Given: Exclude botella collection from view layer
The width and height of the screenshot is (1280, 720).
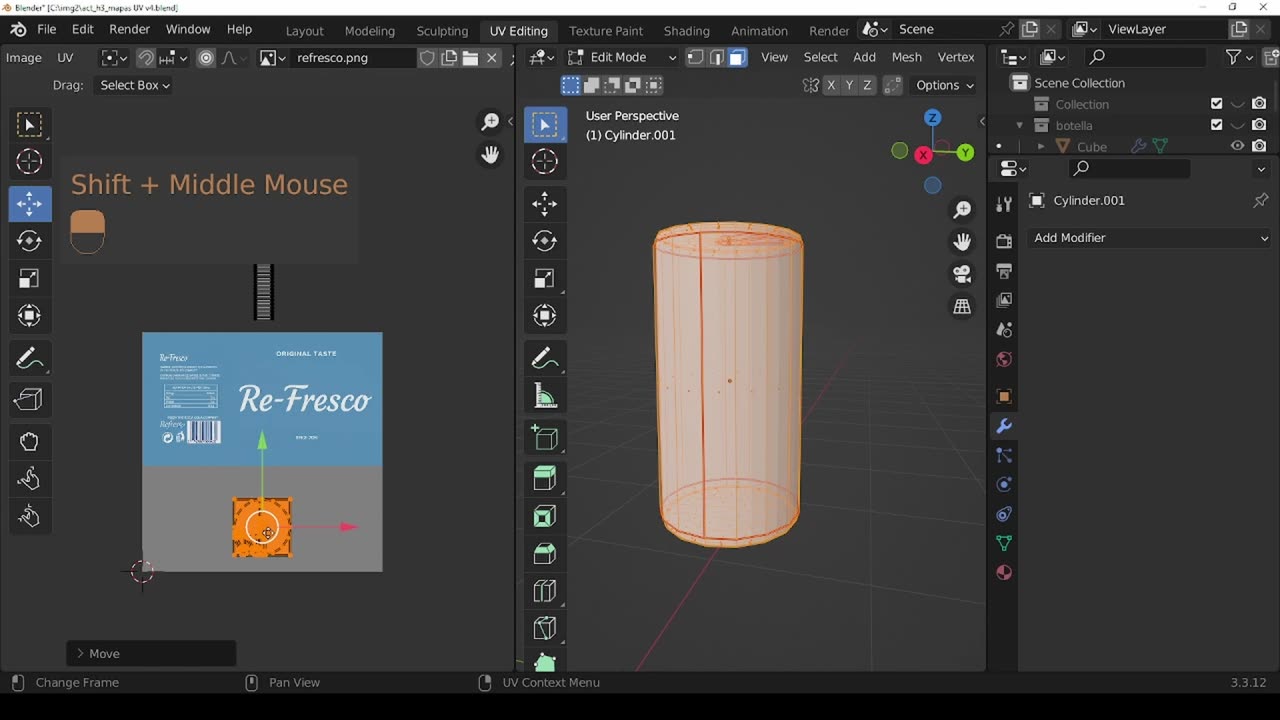Looking at the screenshot, I should 1216,125.
